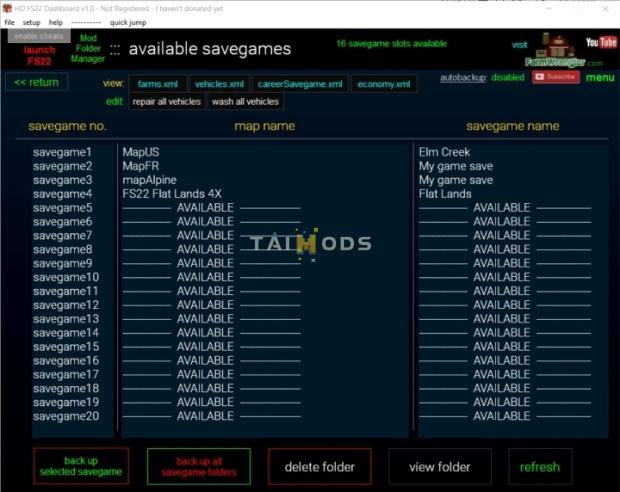Select savegame6 slot
This screenshot has width=620, height=492.
[62, 221]
